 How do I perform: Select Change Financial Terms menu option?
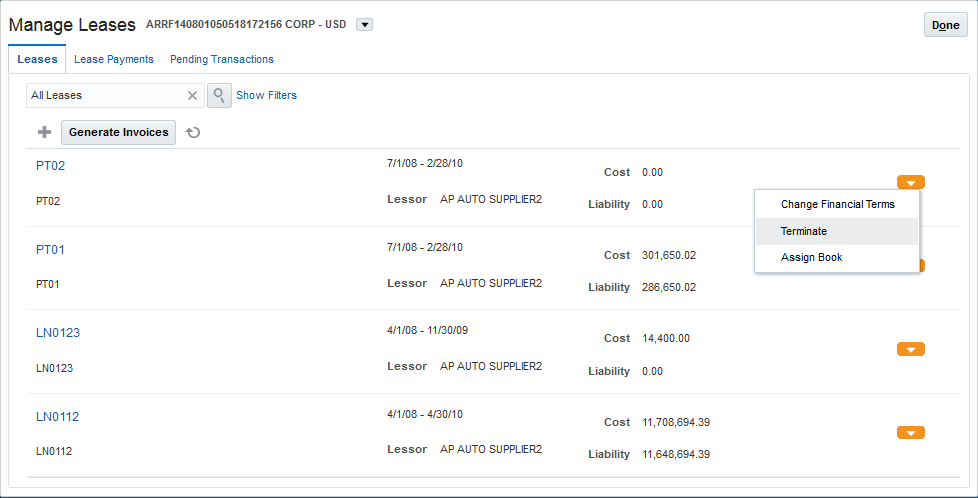coord(837,204)
